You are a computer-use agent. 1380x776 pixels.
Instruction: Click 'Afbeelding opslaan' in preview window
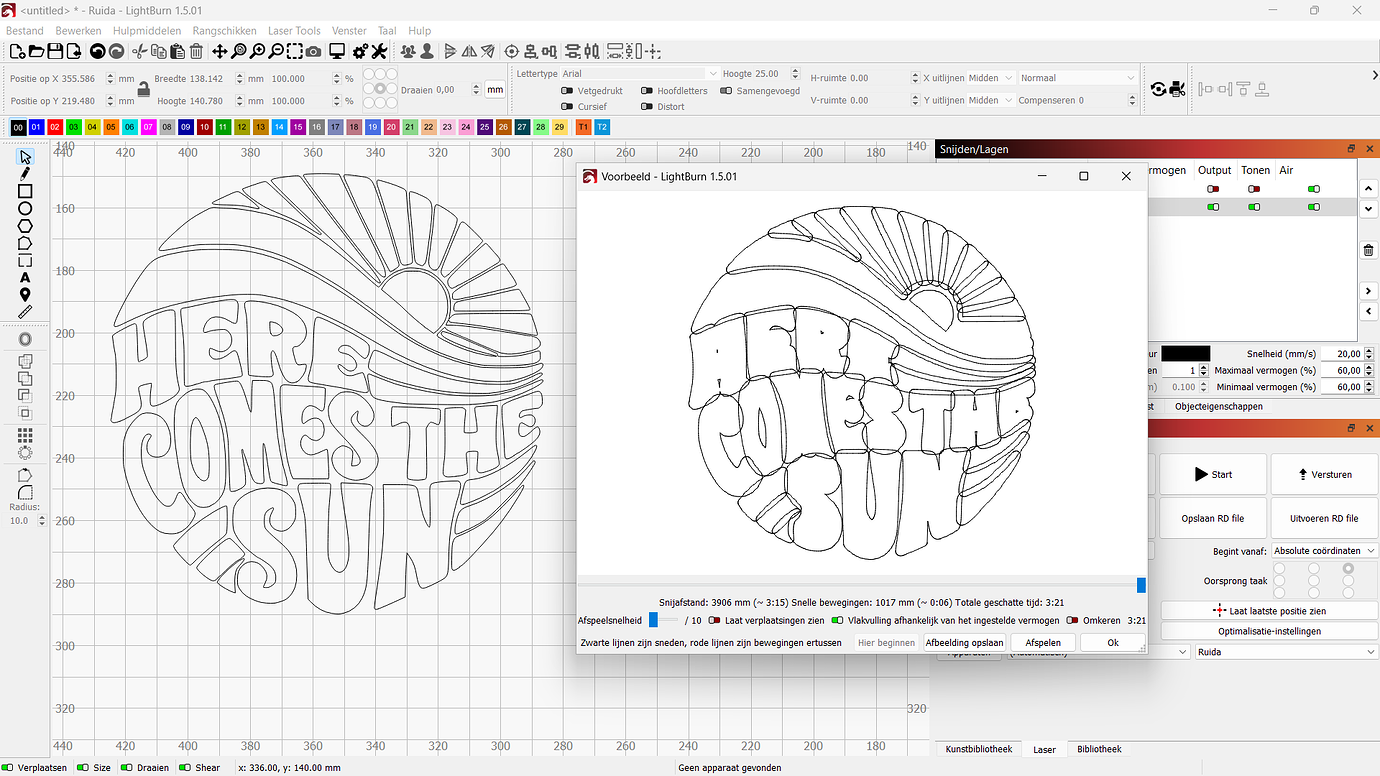[964, 643]
